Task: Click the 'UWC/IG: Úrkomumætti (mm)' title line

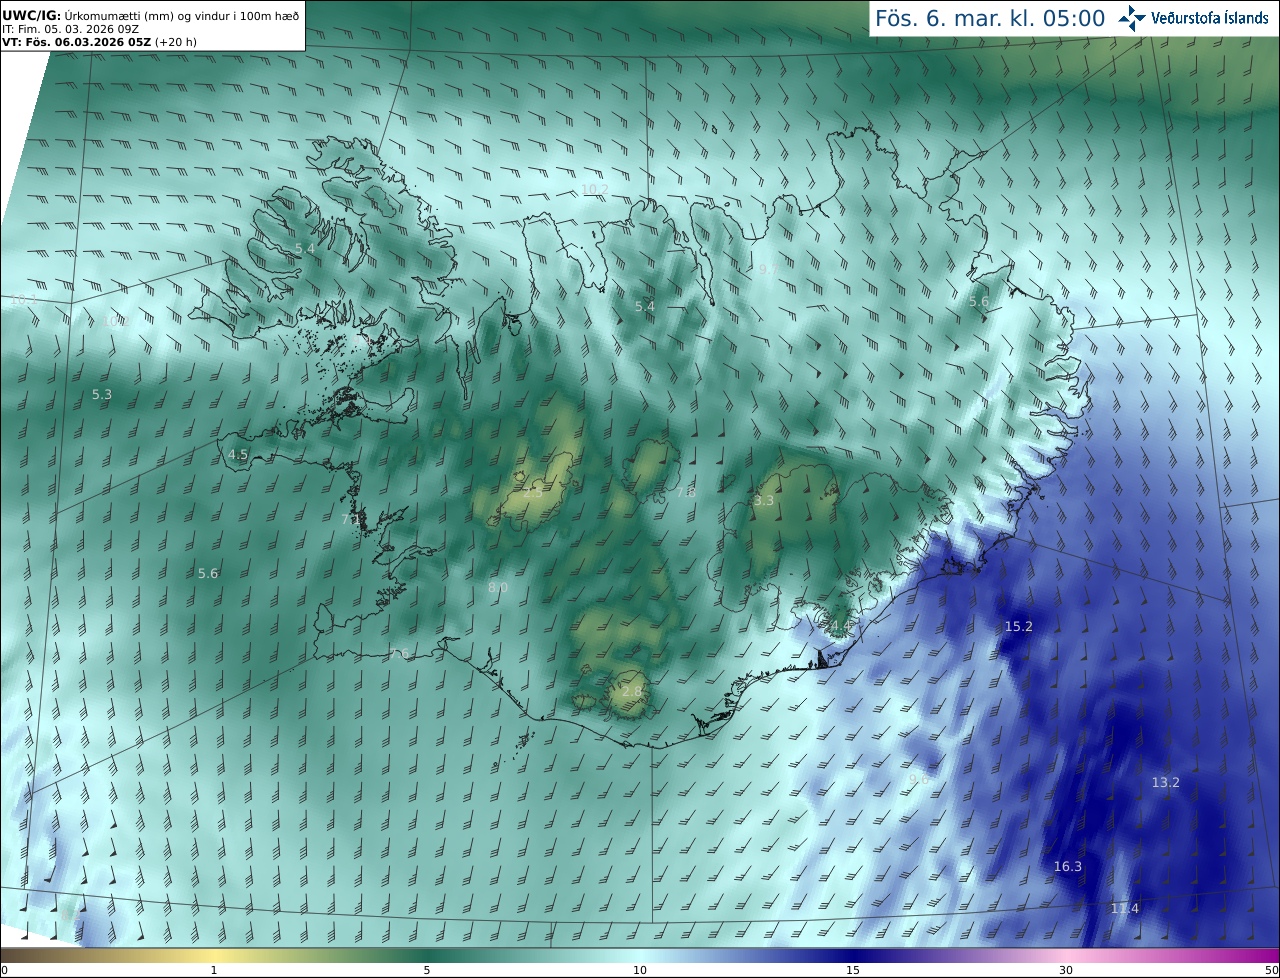Action: (x=151, y=15)
